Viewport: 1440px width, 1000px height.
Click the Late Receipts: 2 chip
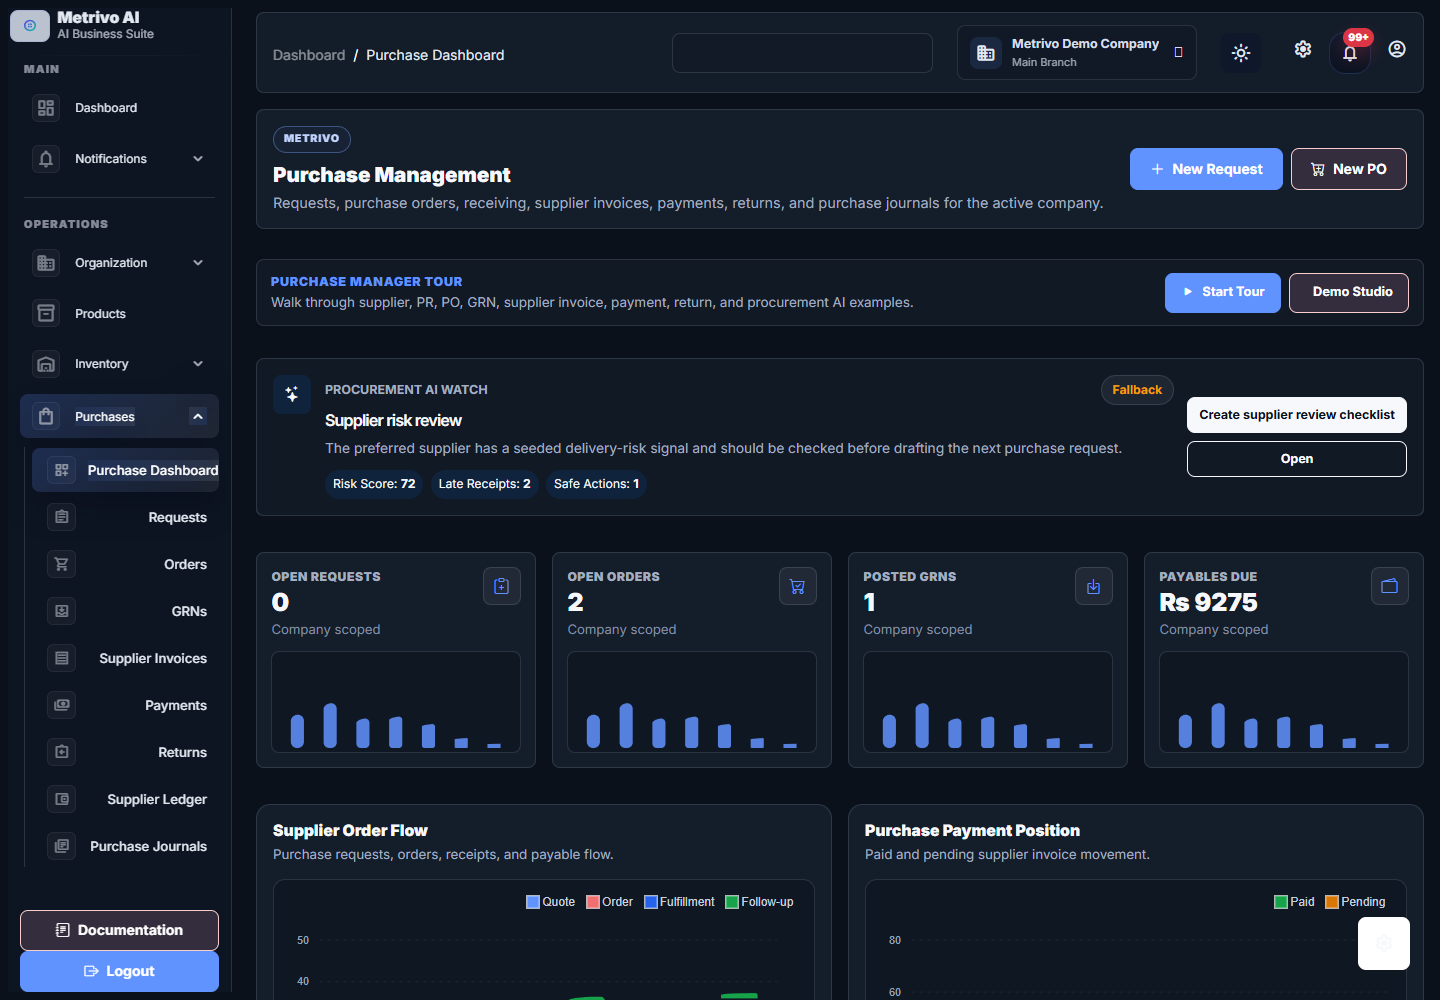[x=485, y=484]
